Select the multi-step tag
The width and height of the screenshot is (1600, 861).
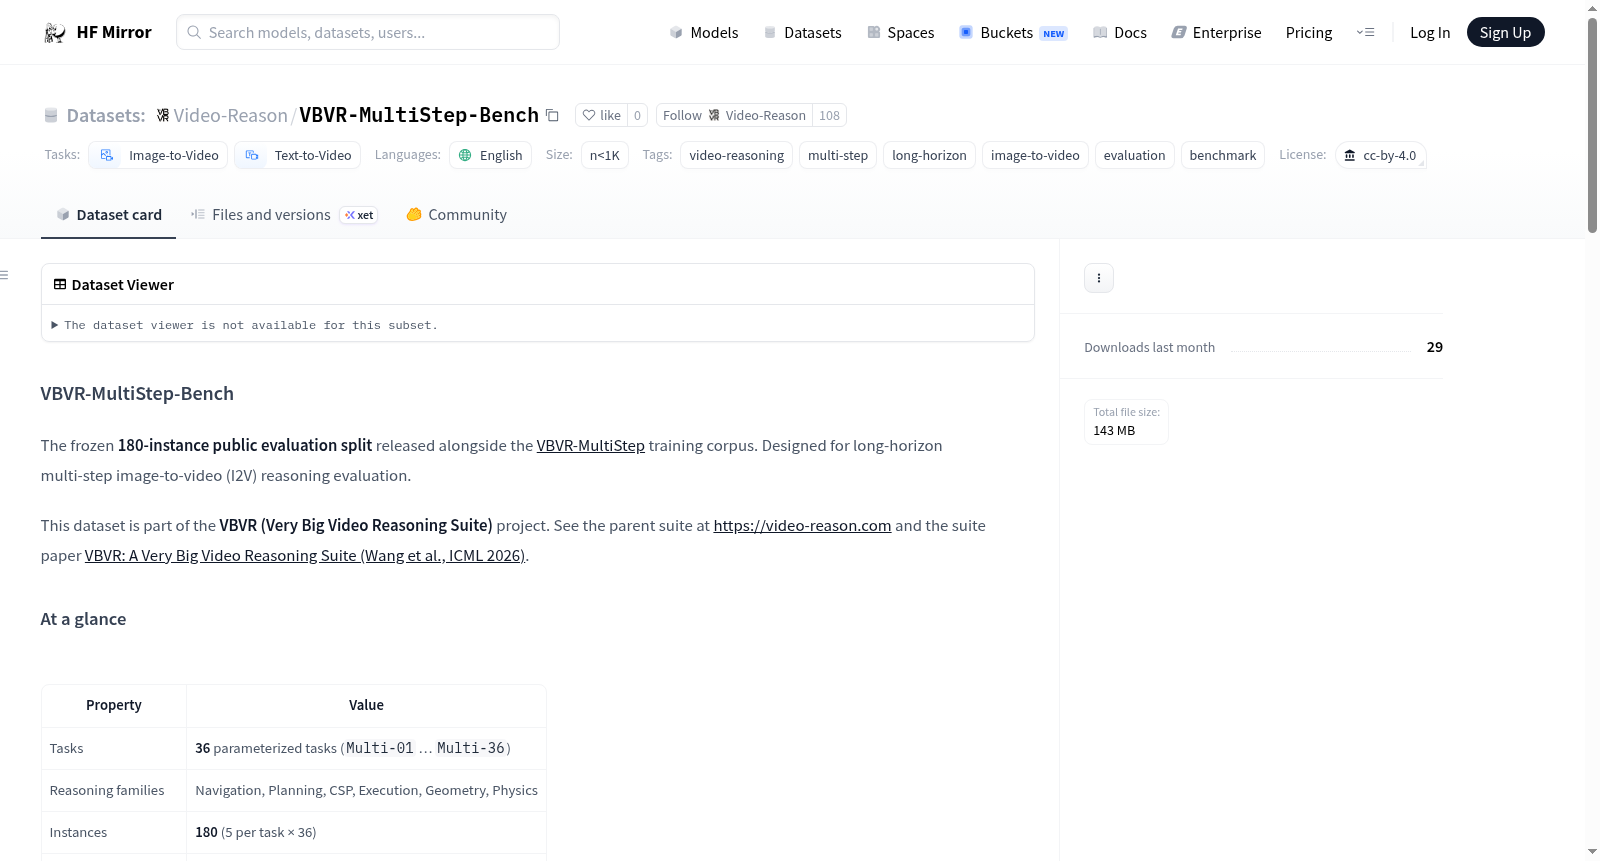(838, 155)
